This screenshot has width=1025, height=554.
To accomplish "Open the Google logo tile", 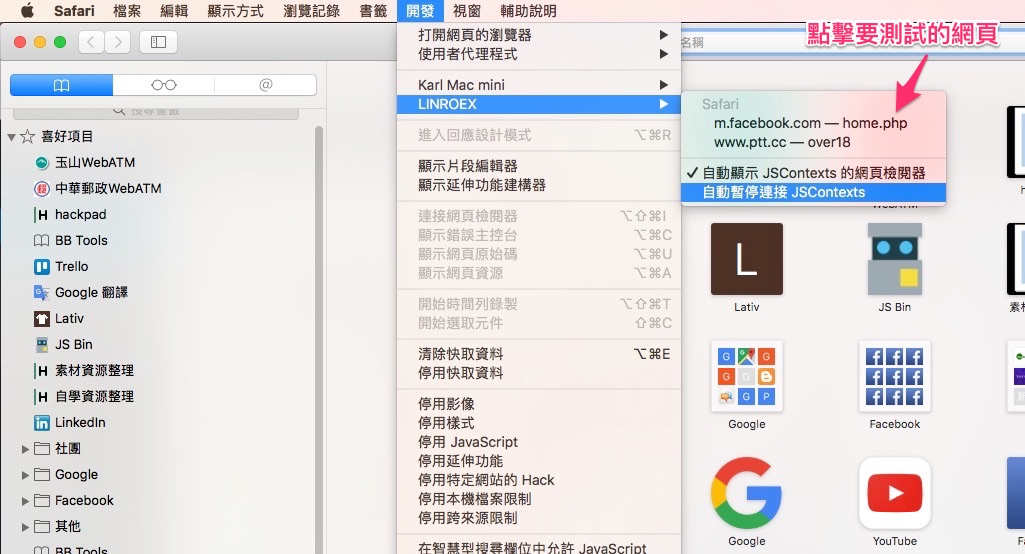I will click(x=747, y=493).
